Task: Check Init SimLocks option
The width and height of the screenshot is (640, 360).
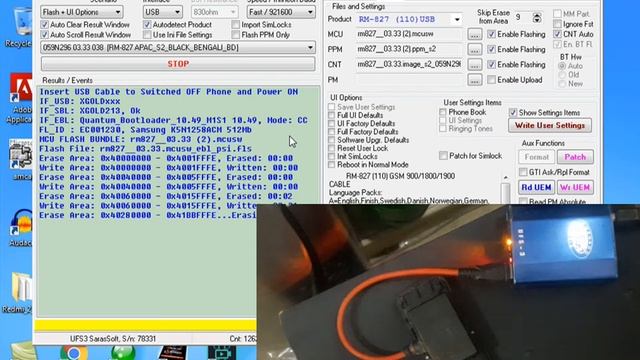Action: [331, 156]
